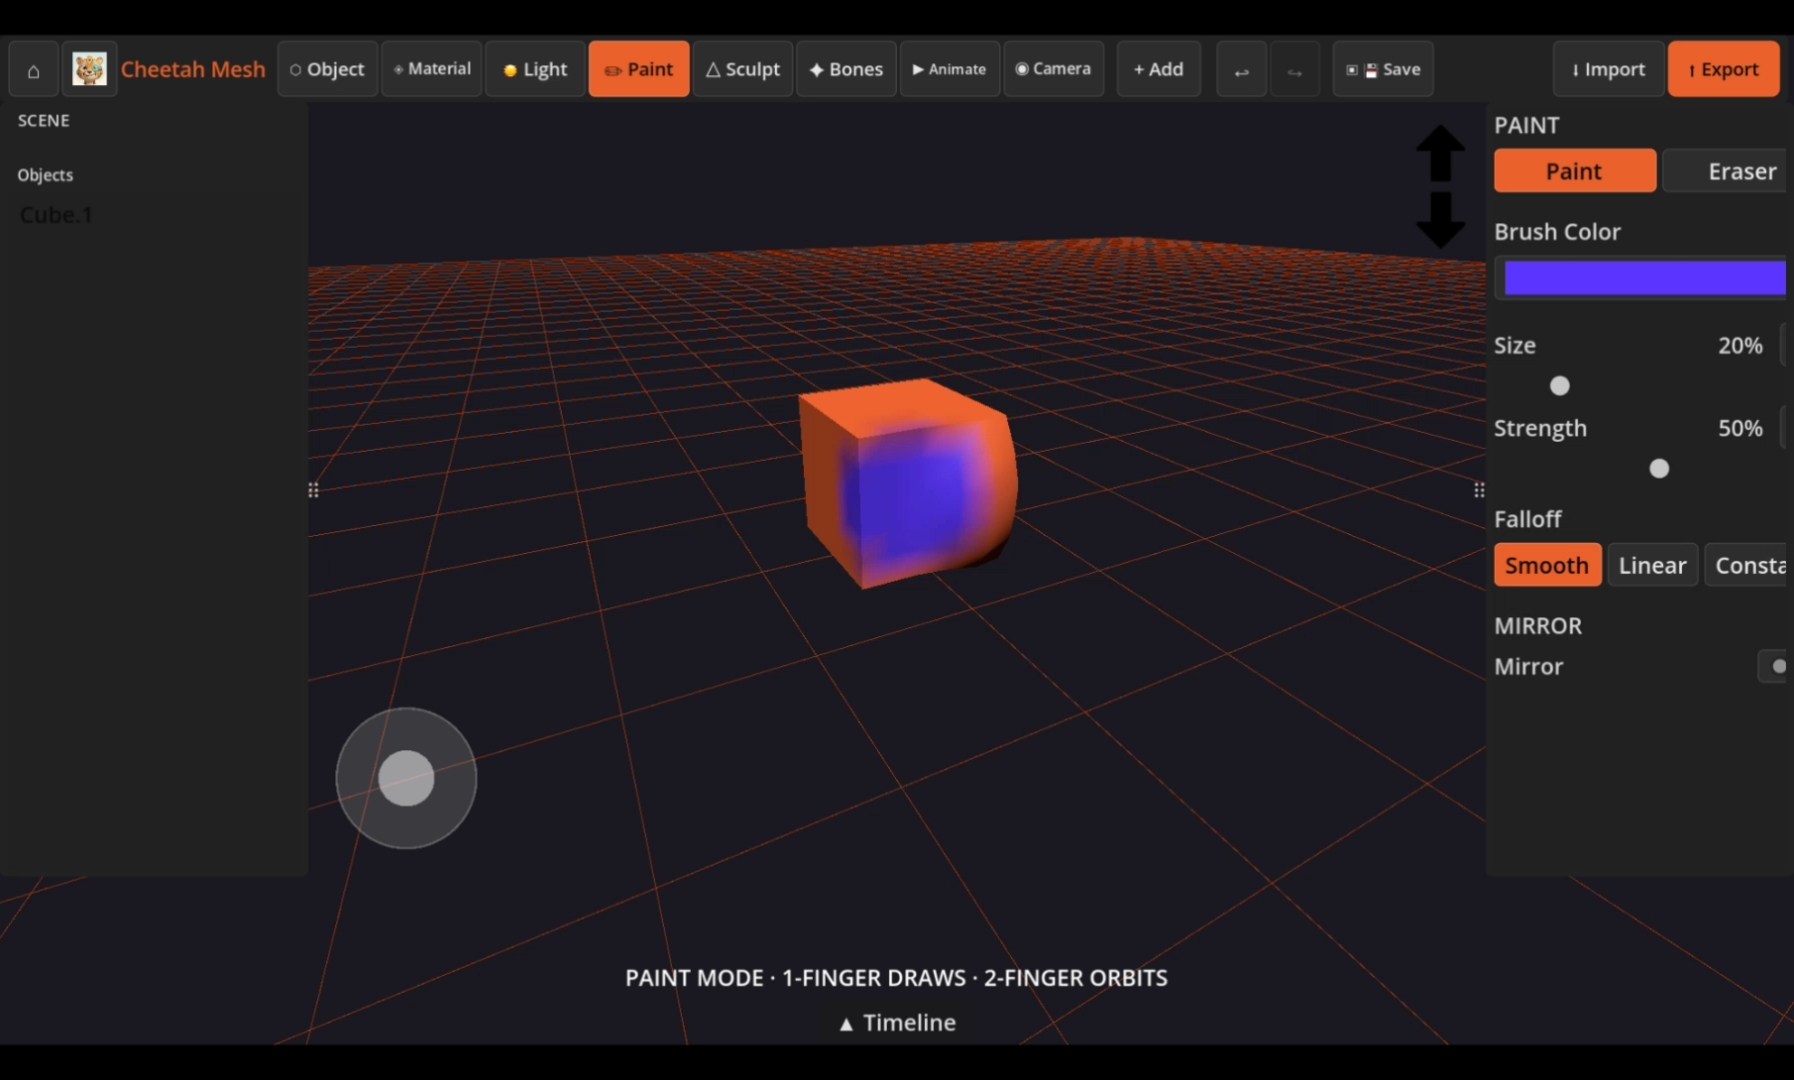Tap the Cheetah Mesh logo thumbnail

pos(89,69)
